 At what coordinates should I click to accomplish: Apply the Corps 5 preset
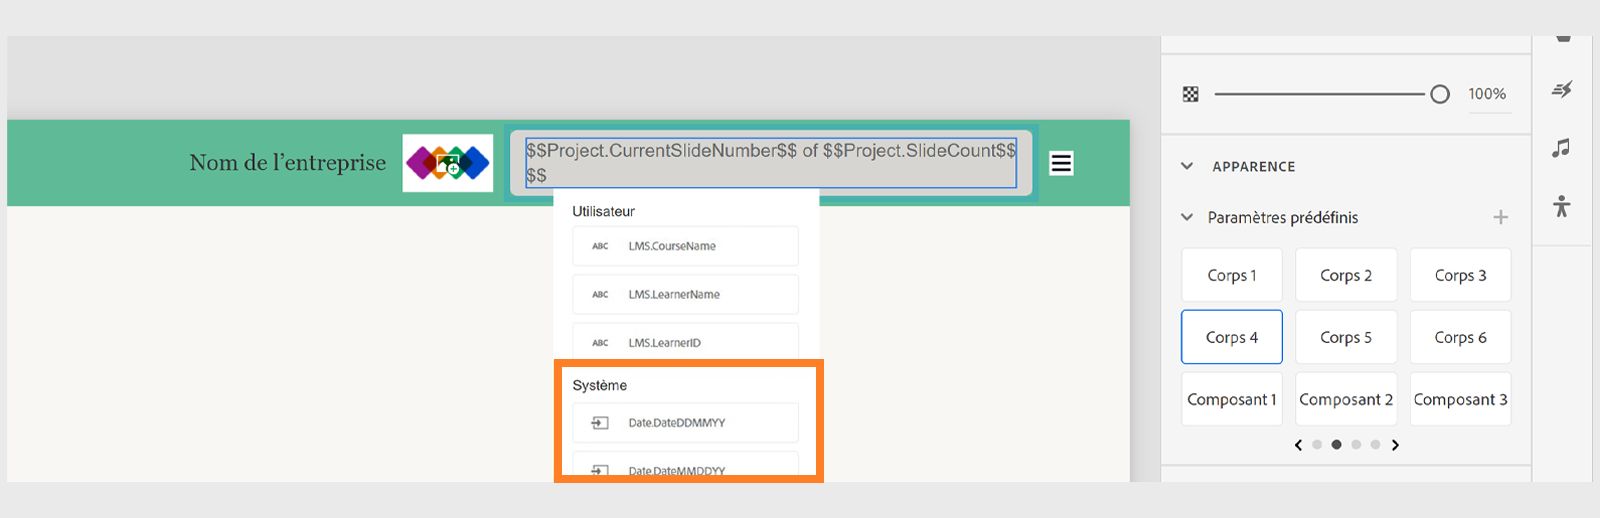click(1346, 337)
